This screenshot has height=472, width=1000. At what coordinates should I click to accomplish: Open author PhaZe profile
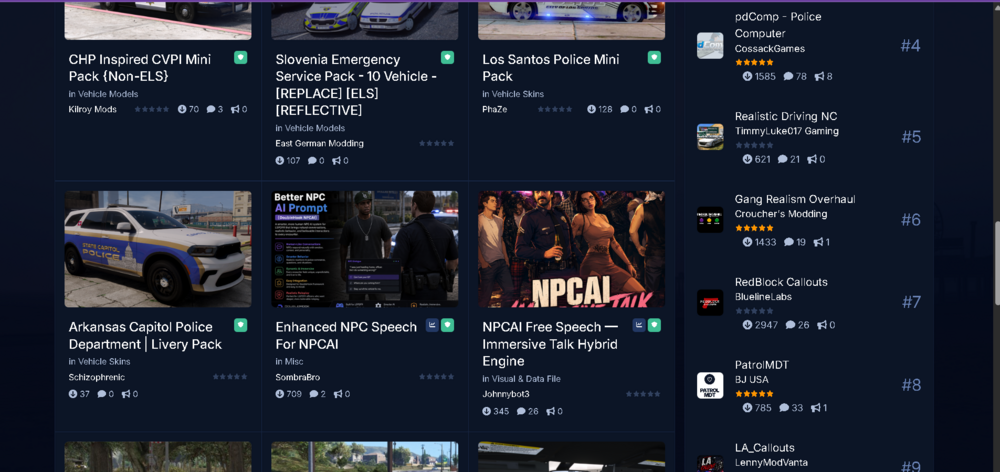click(x=494, y=109)
